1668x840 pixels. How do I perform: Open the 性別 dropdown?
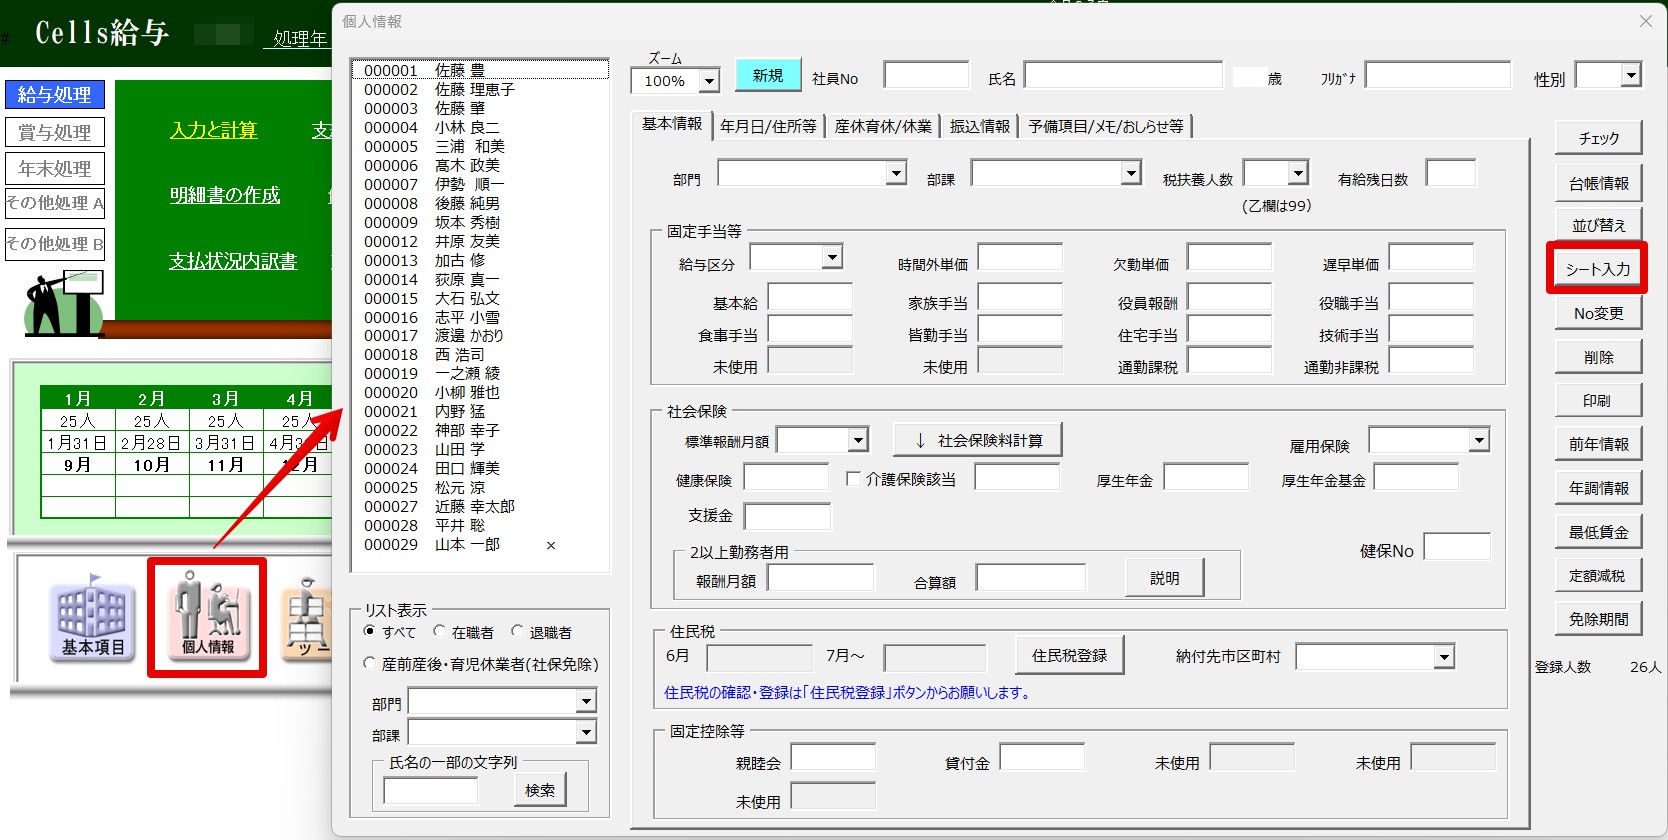pos(1632,74)
